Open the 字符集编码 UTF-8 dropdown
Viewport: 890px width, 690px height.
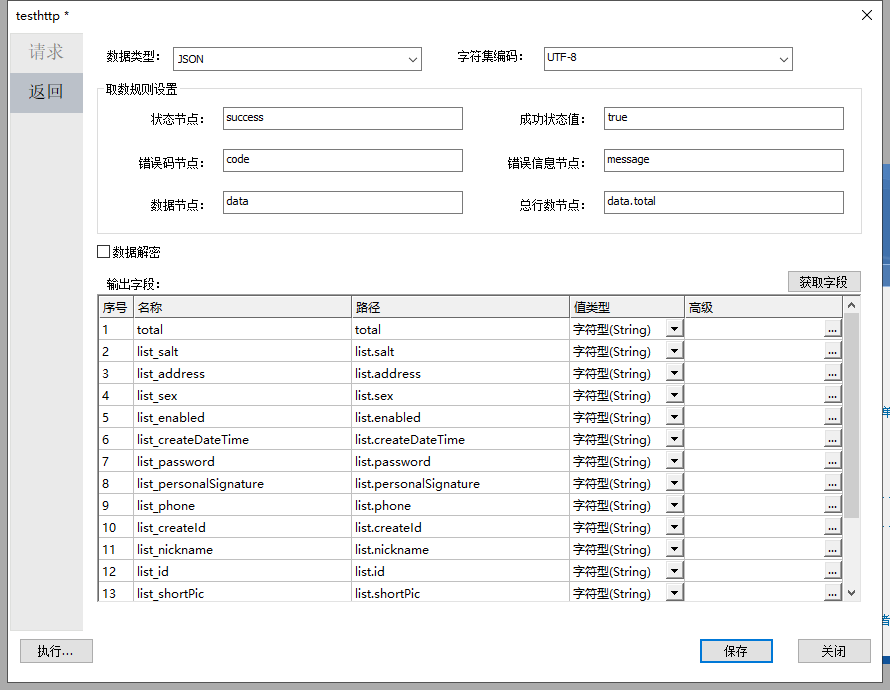click(x=784, y=59)
